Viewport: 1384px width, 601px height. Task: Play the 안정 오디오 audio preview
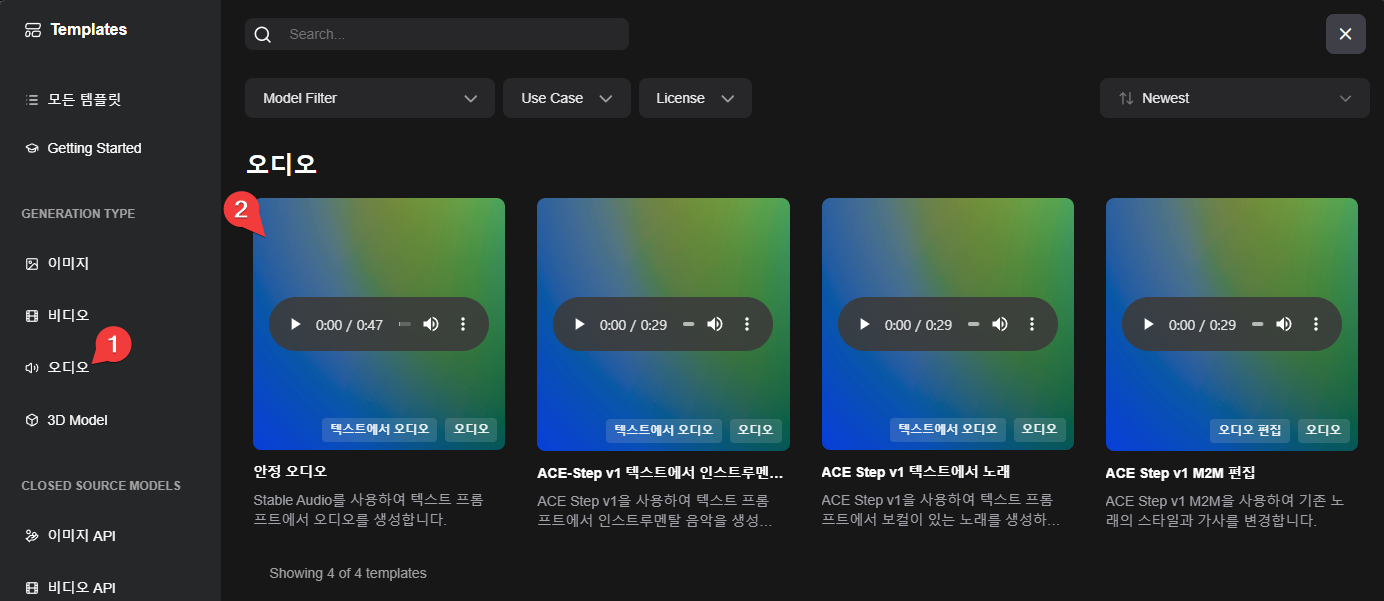(x=295, y=324)
